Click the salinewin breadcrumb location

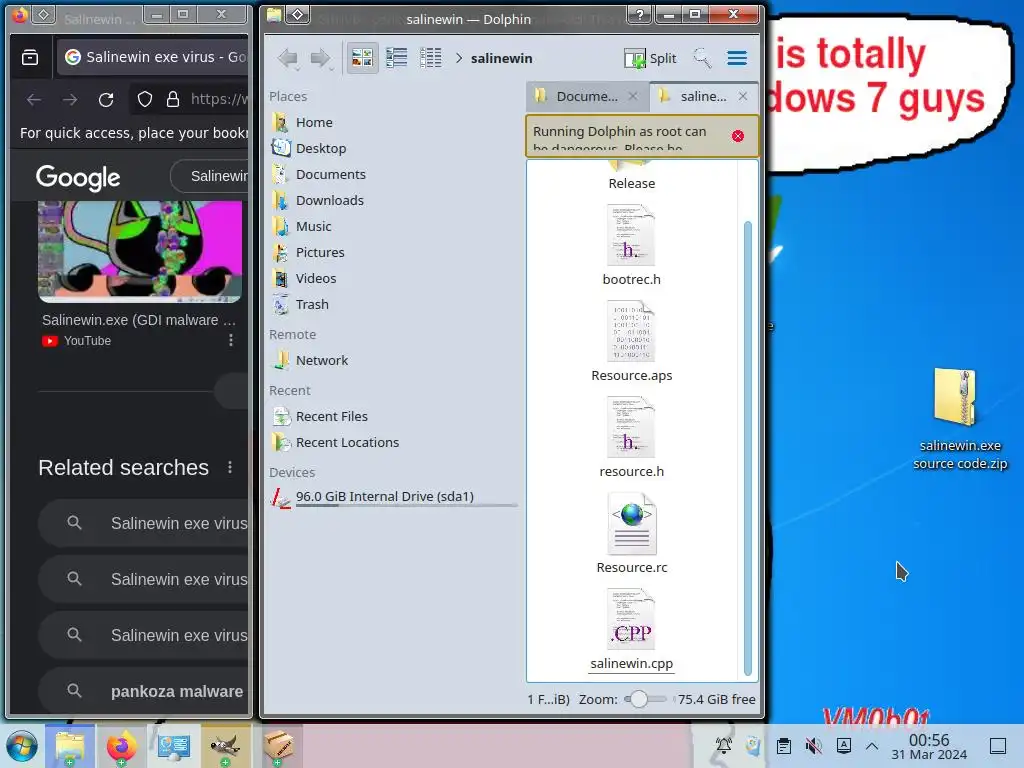point(502,58)
